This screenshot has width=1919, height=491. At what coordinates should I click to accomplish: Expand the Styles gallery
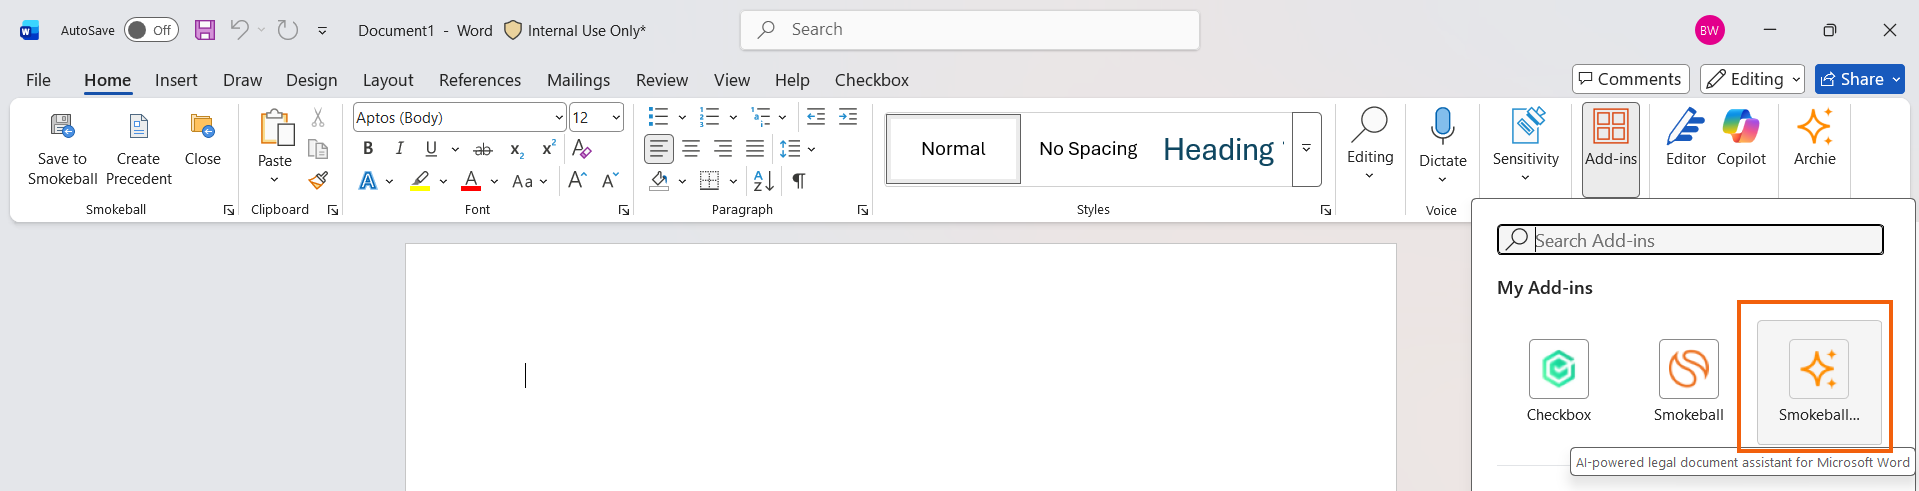1306,149
